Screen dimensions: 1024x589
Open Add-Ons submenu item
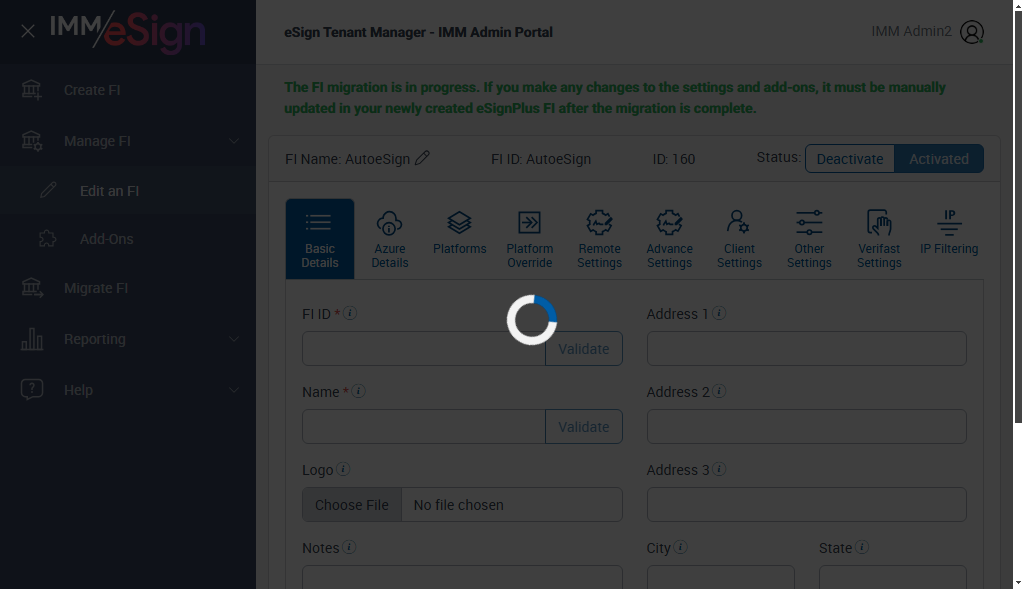(x=128, y=239)
